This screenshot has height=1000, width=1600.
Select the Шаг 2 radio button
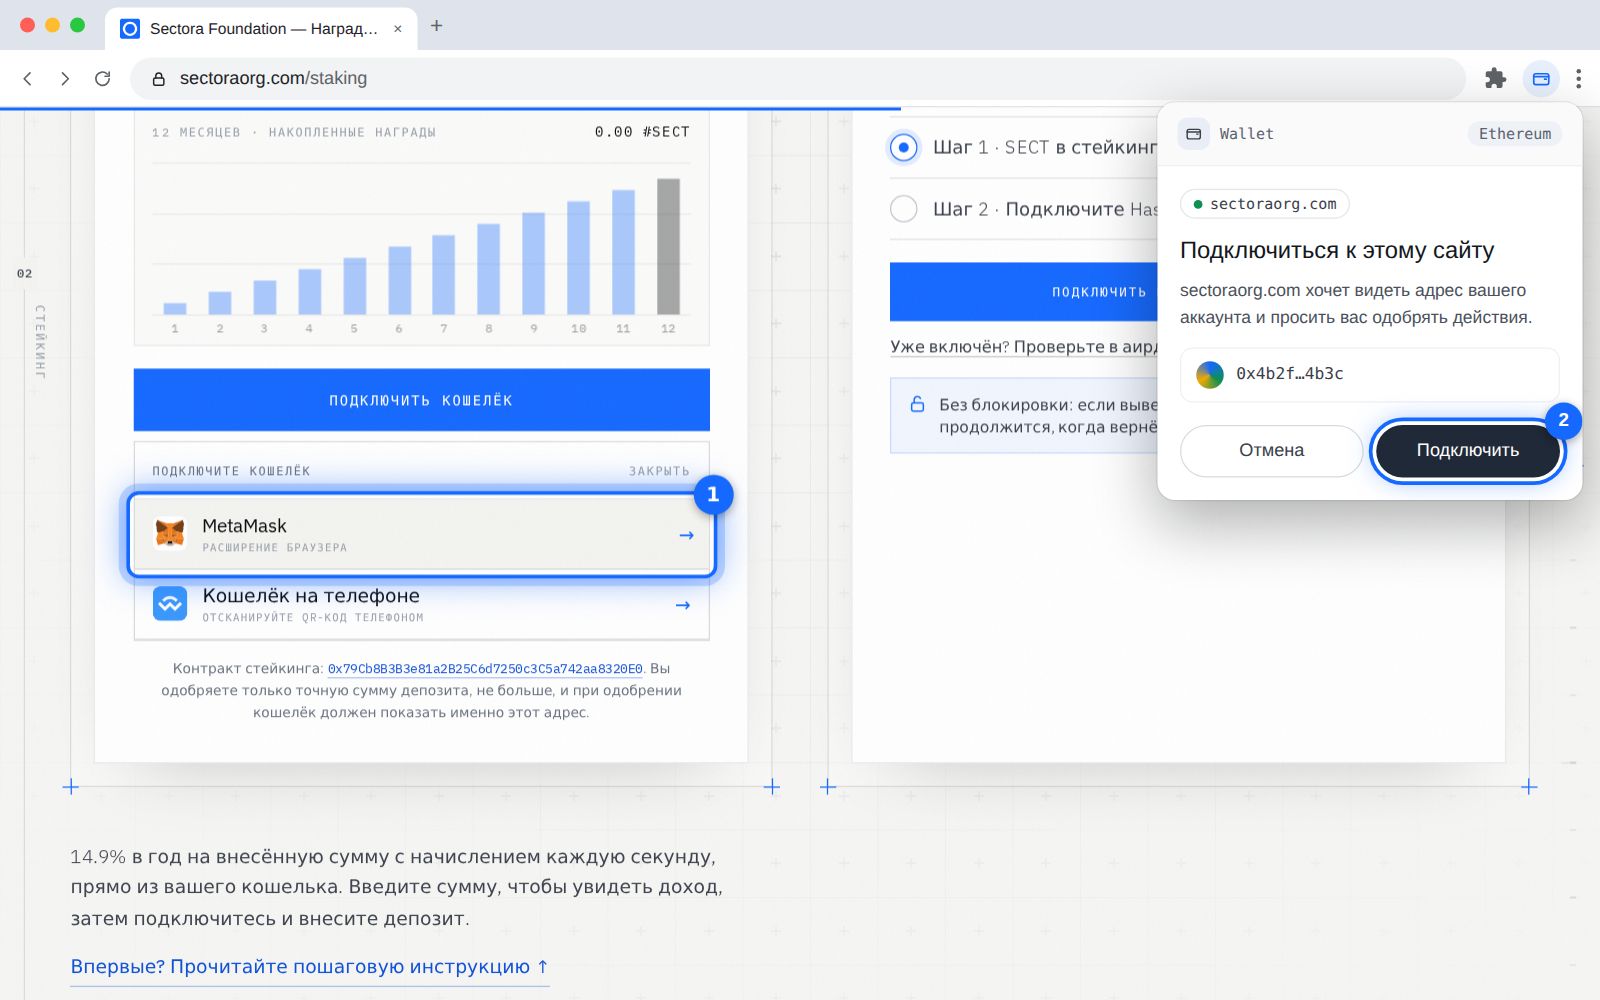(903, 208)
